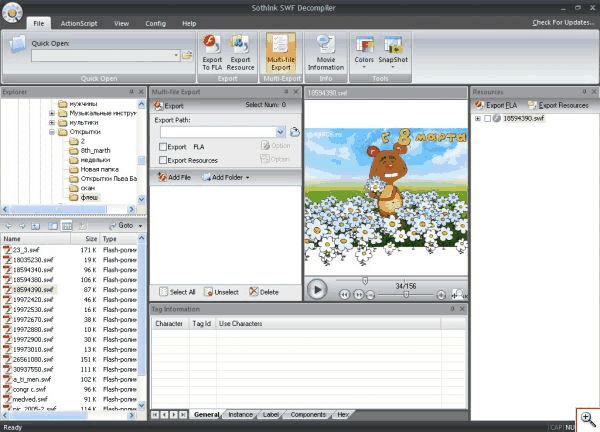Switch to the Instance tab

click(x=240, y=414)
